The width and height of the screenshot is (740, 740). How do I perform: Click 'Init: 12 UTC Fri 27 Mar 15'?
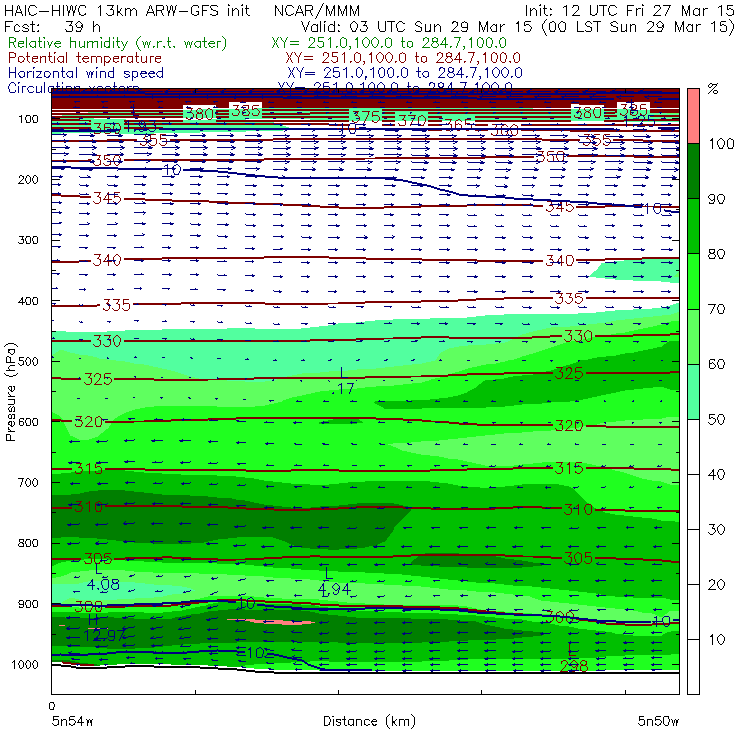coord(629,10)
